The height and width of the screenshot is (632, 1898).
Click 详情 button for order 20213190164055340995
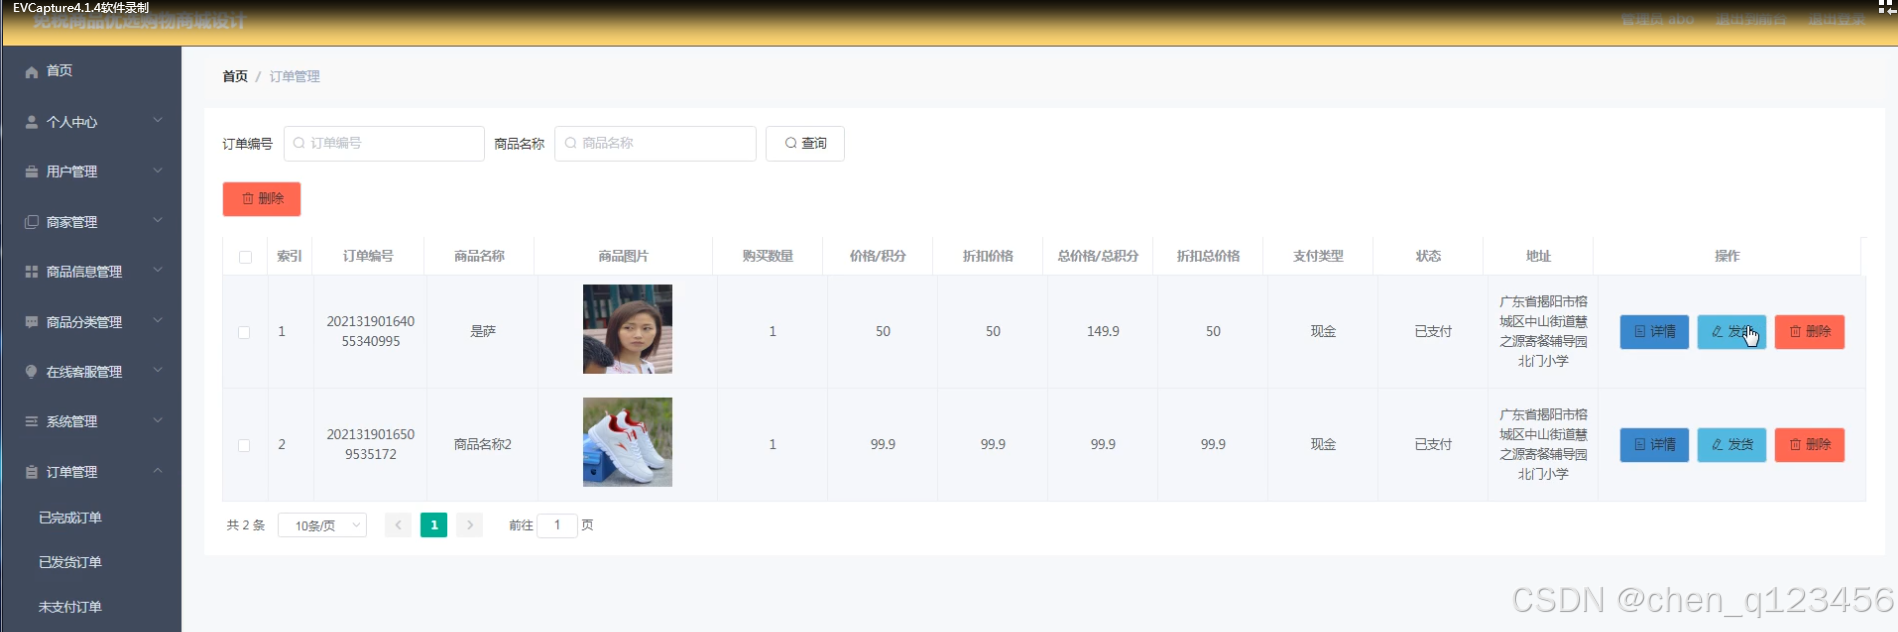(1655, 332)
